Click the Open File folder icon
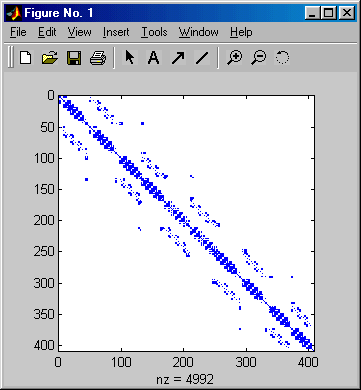361x390 pixels. (x=50, y=58)
